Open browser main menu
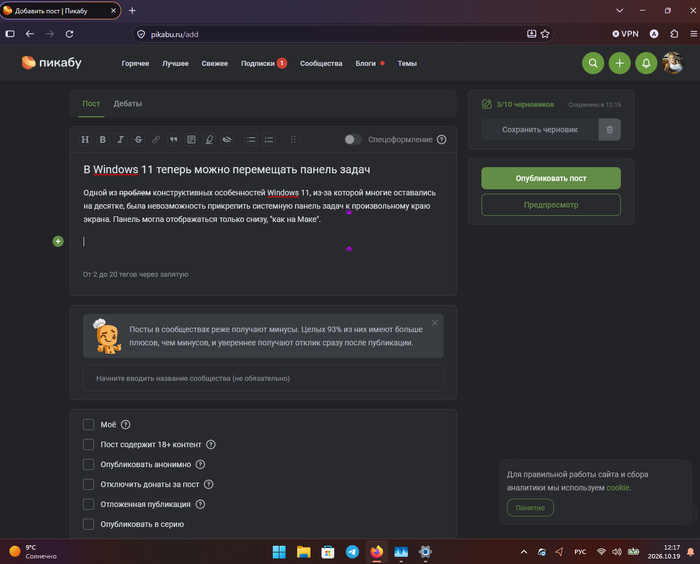700x564 pixels. (693, 34)
